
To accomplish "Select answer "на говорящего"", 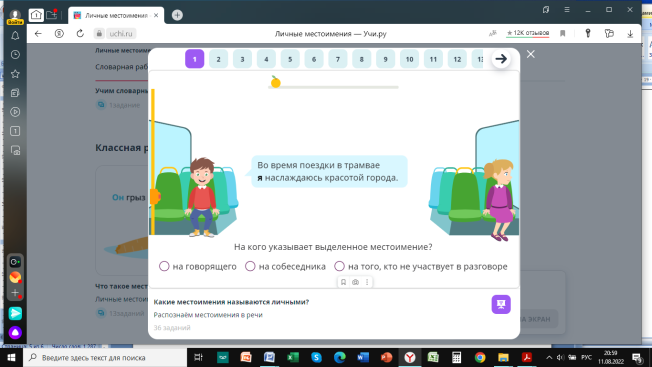I will [x=198, y=266].
